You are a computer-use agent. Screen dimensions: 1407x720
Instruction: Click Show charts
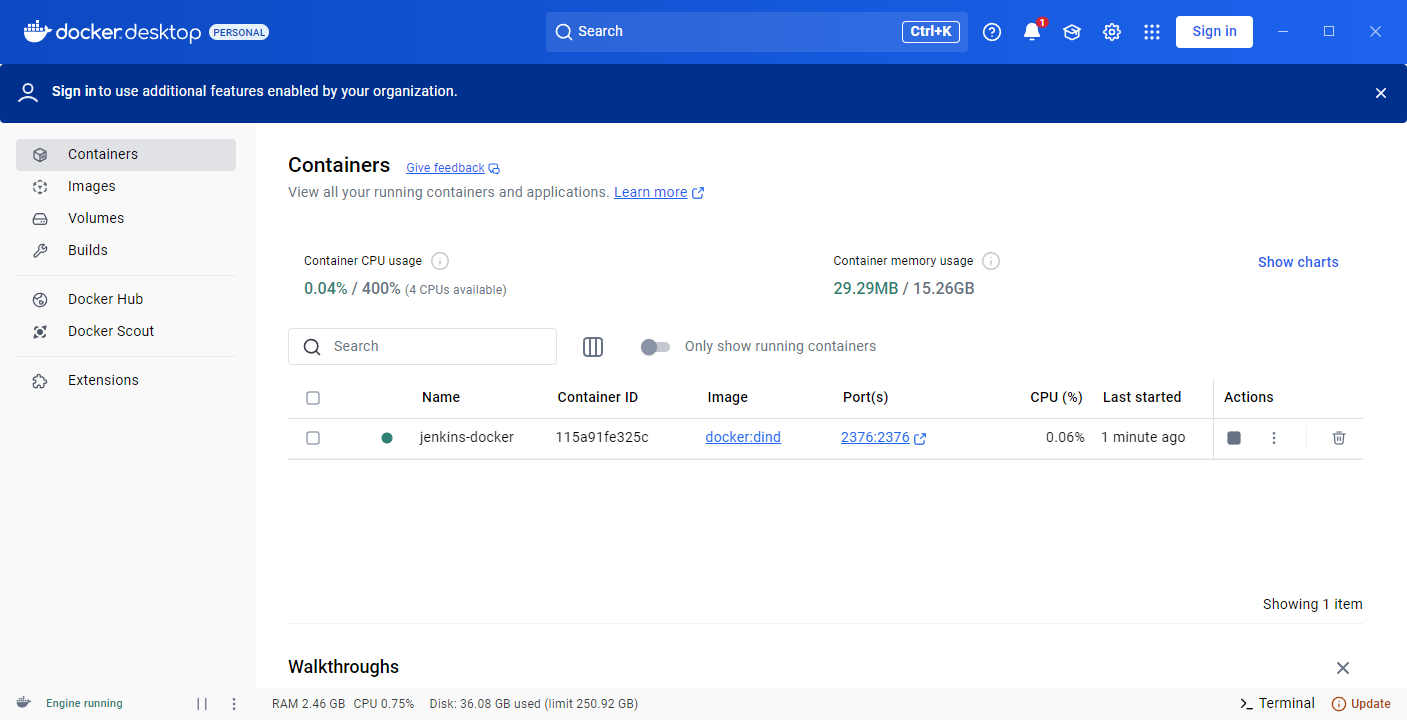[x=1298, y=262]
